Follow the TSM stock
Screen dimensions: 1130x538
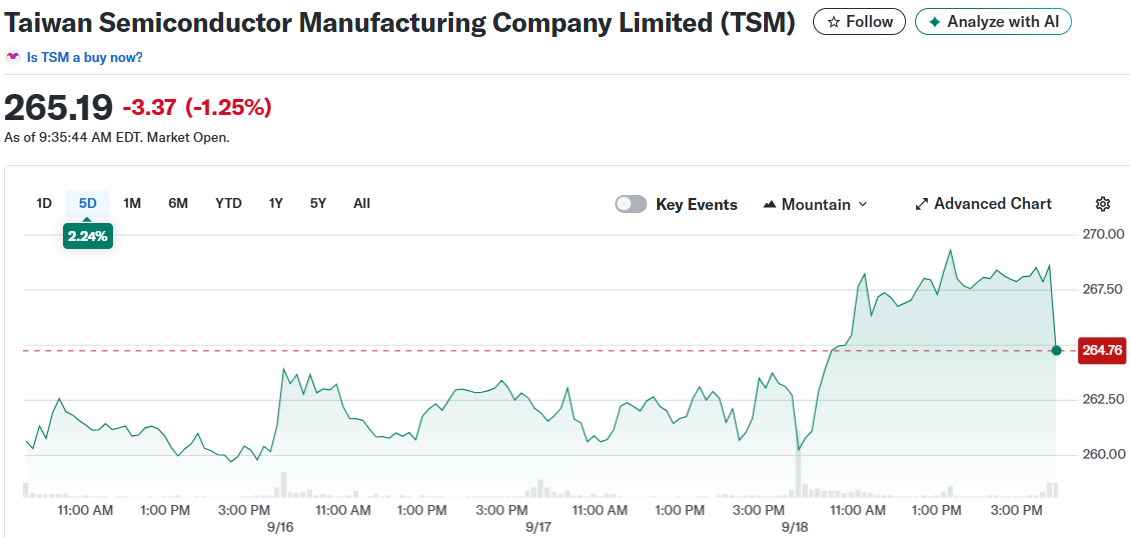pyautogui.click(x=859, y=22)
